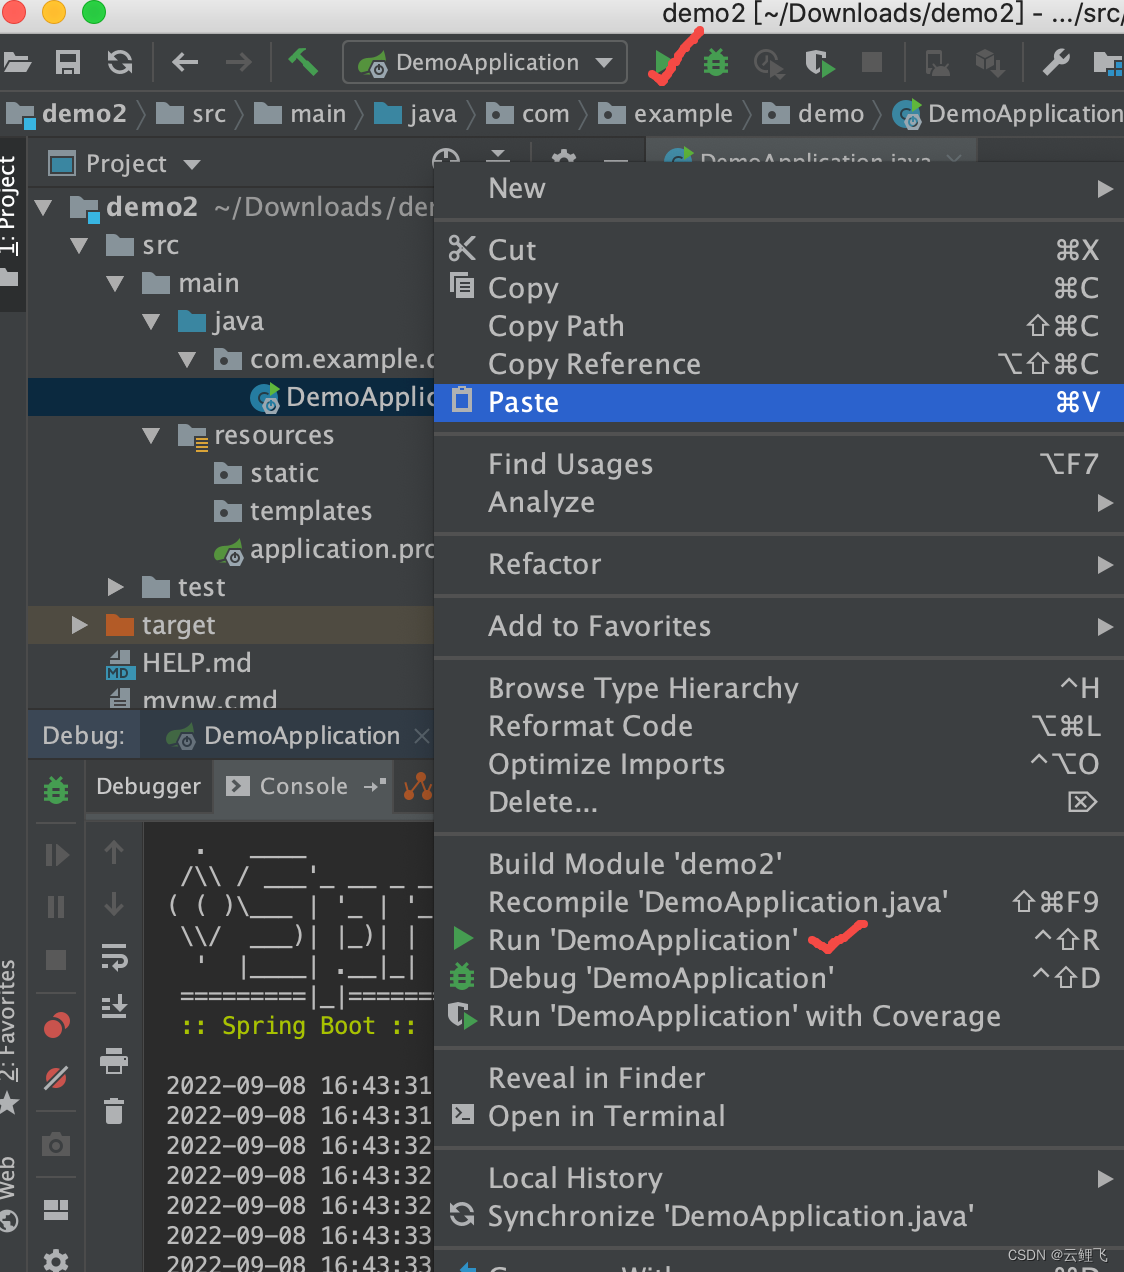The width and height of the screenshot is (1124, 1272).
Task: Open settings via the wrench toolbar icon
Action: point(1056,63)
